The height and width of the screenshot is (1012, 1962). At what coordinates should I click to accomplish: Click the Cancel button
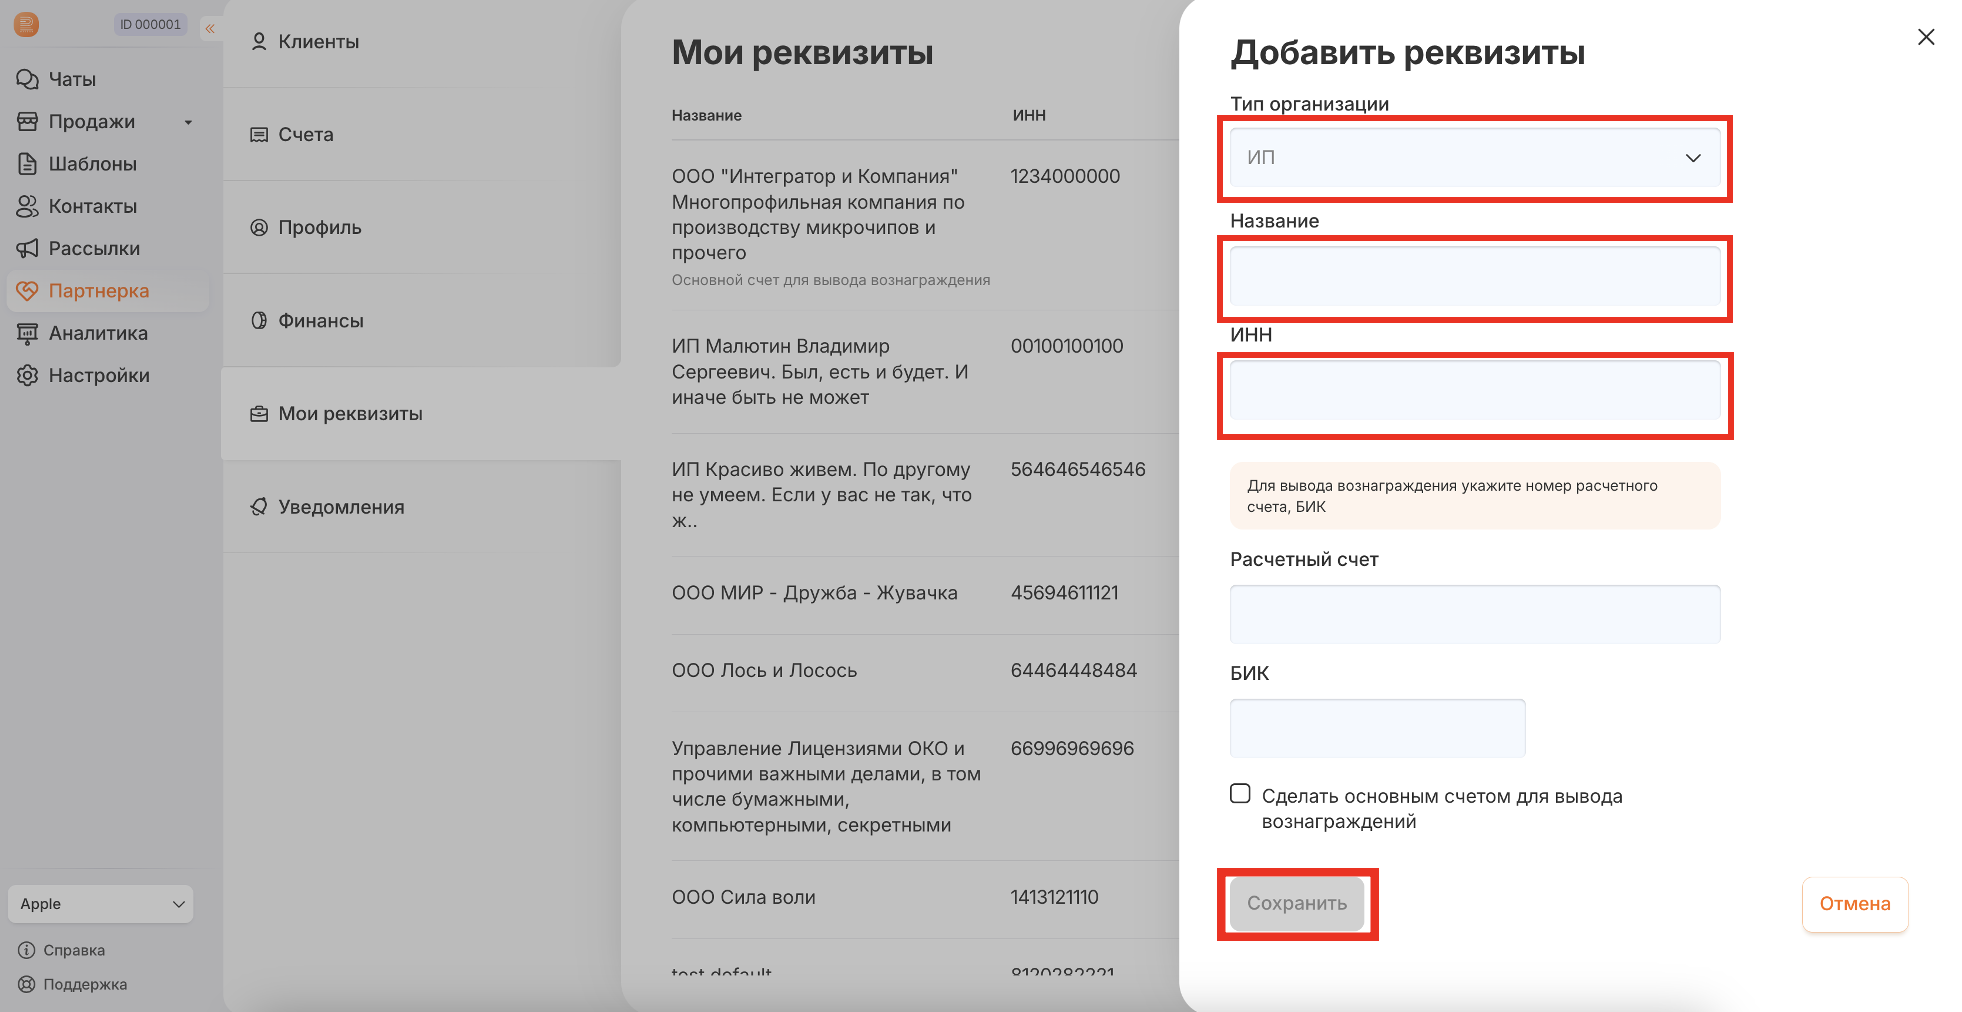1854,904
